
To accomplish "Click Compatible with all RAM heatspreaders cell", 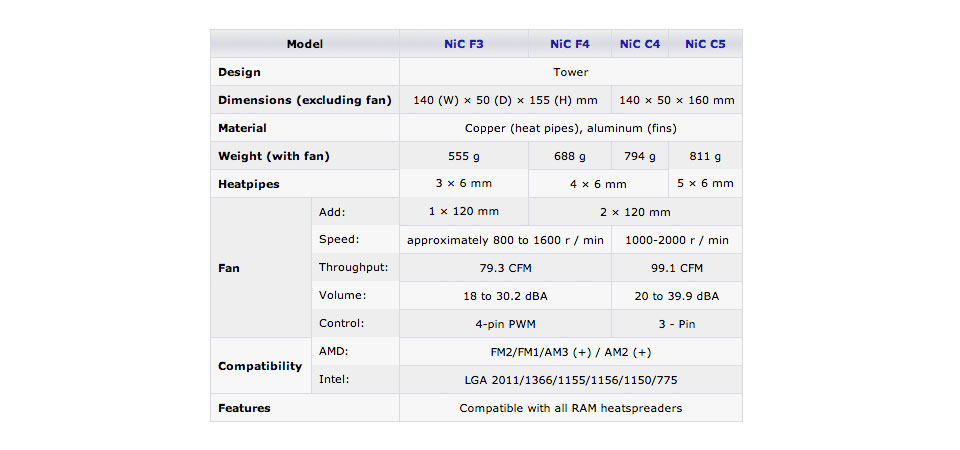I will [x=571, y=408].
